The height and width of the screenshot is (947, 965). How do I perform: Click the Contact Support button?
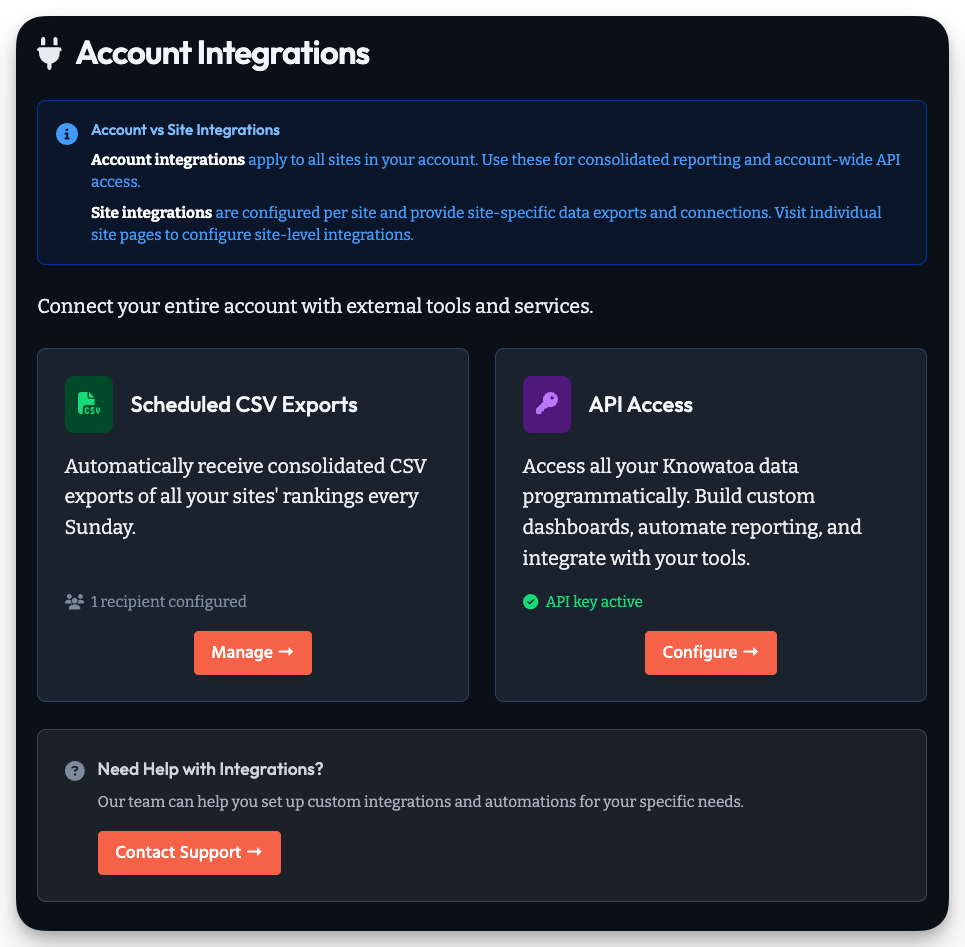(x=189, y=852)
